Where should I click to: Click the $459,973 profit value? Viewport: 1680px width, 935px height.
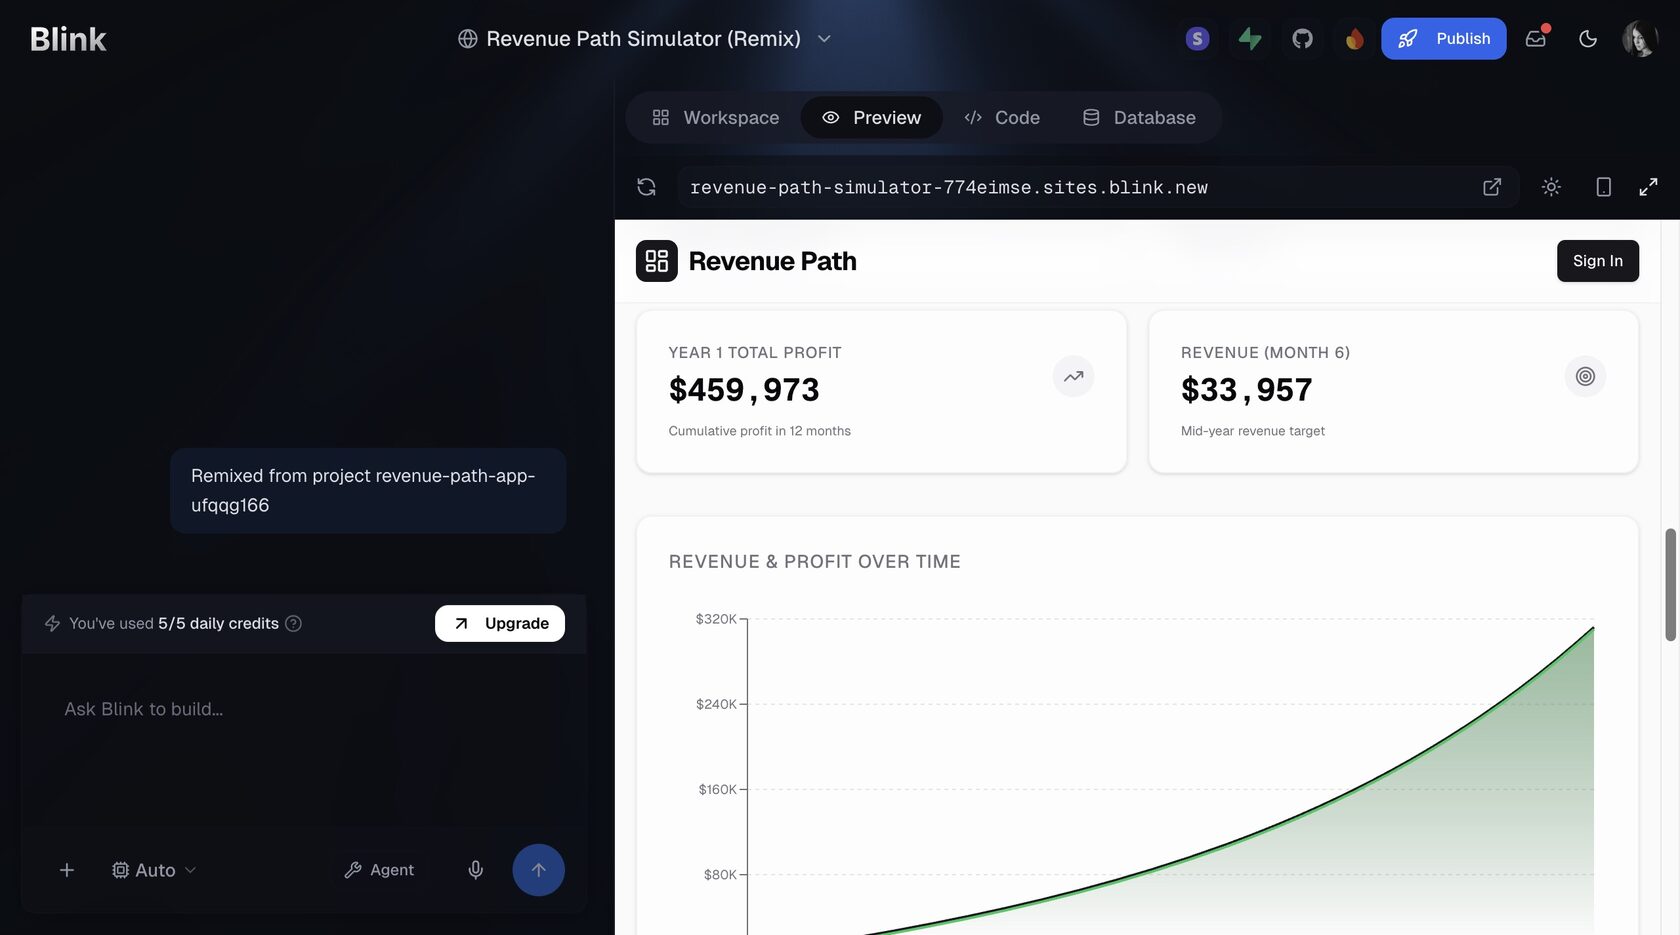[744, 390]
